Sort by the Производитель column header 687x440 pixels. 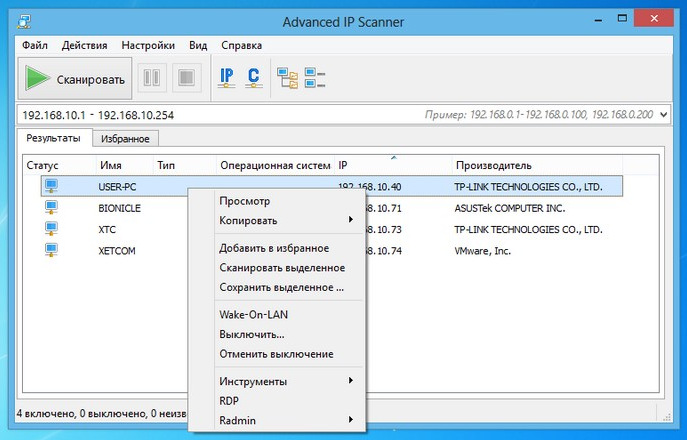pyautogui.click(x=537, y=165)
